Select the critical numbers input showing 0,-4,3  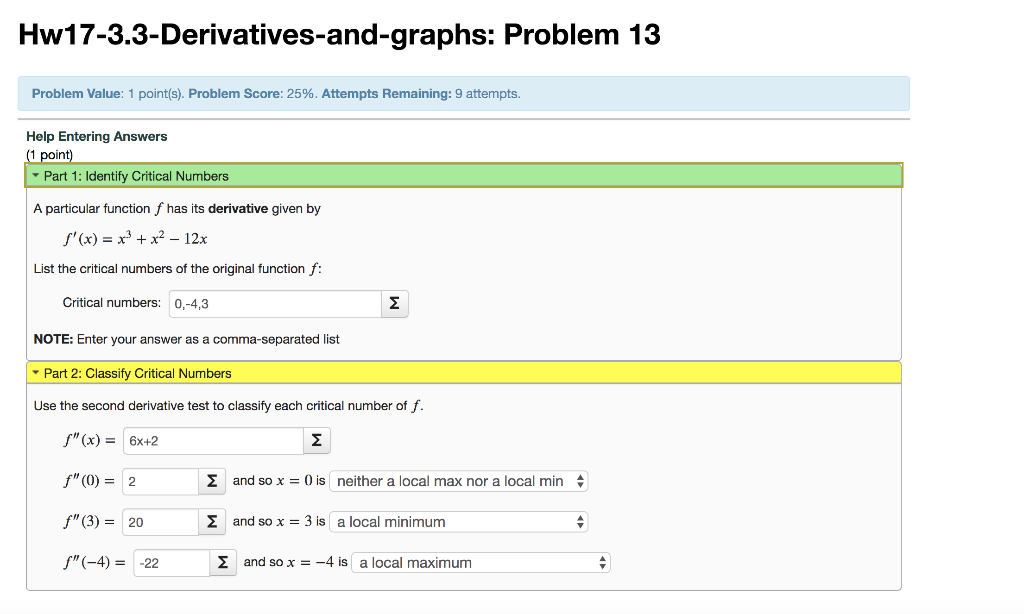275,303
